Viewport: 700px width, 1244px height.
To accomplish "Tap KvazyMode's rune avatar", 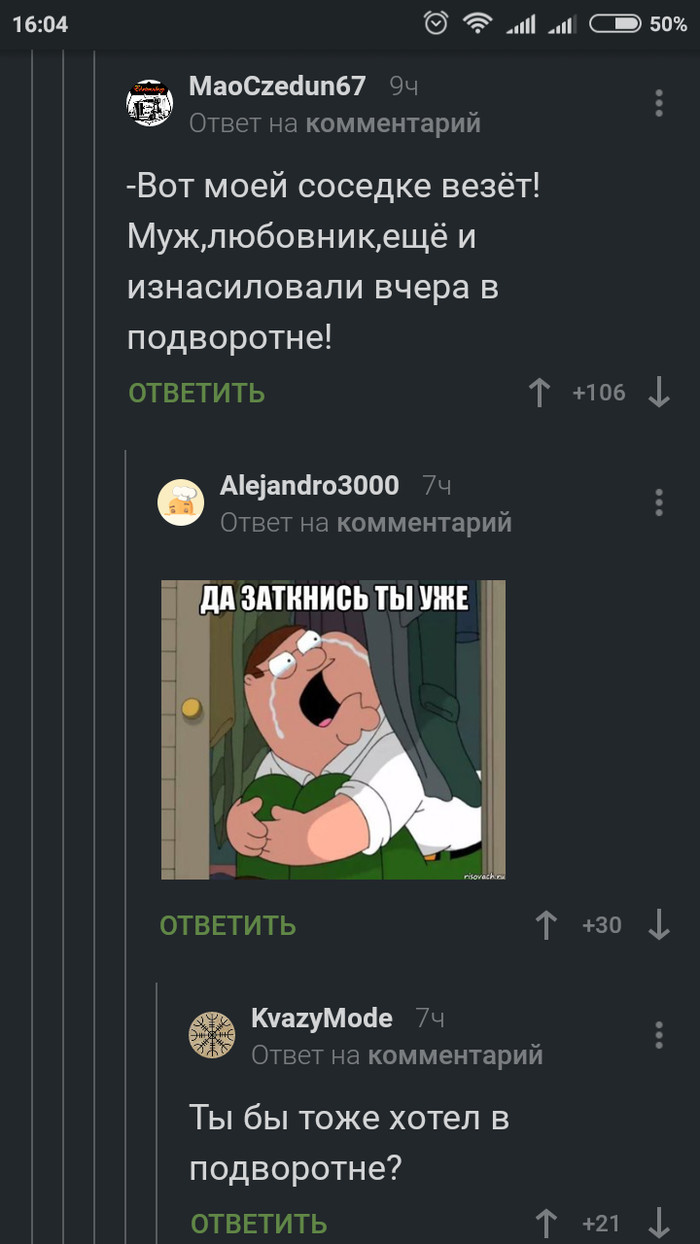I will click(212, 1035).
